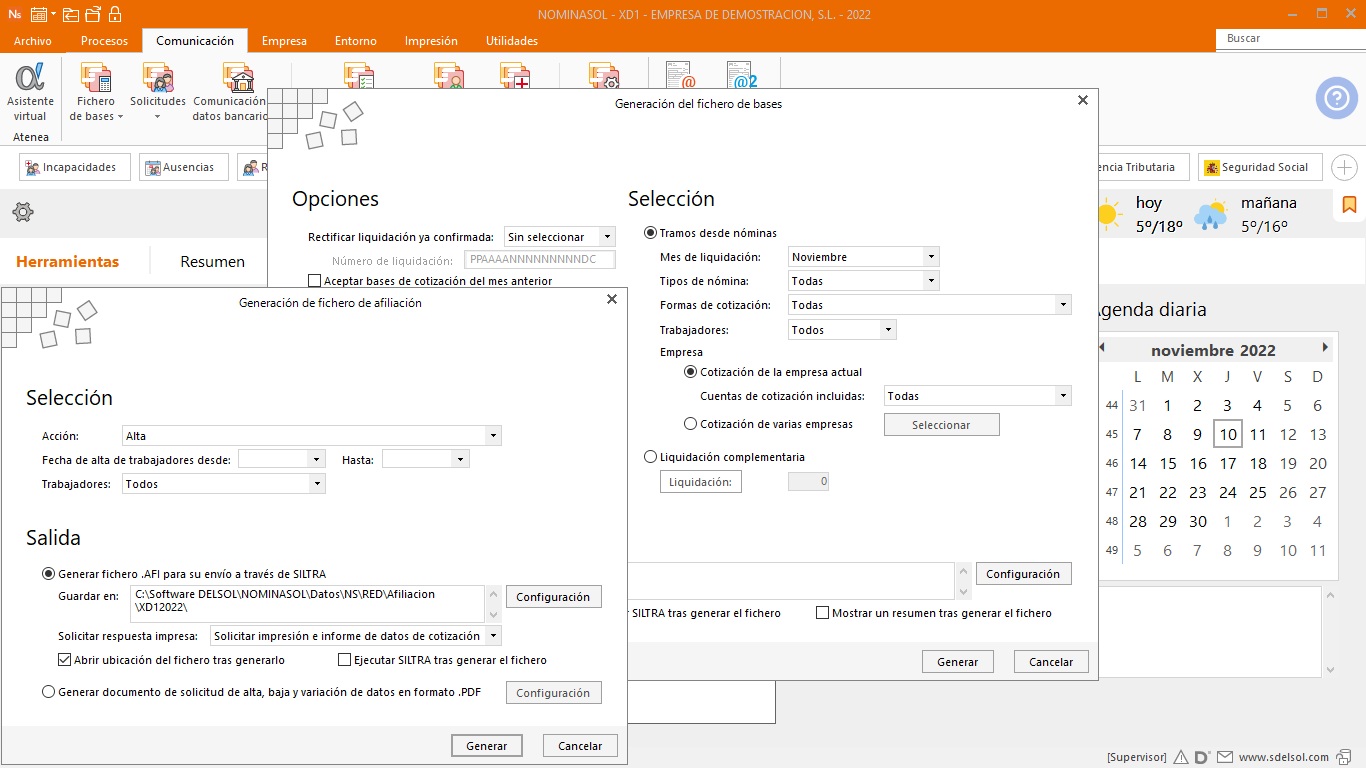1366x768 pixels.
Task: Open the help question mark icon
Action: pyautogui.click(x=1336, y=98)
